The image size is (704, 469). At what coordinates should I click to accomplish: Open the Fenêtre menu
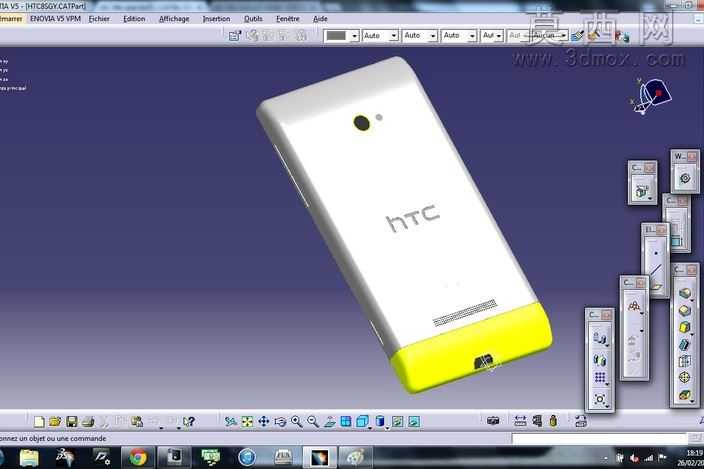(x=287, y=19)
